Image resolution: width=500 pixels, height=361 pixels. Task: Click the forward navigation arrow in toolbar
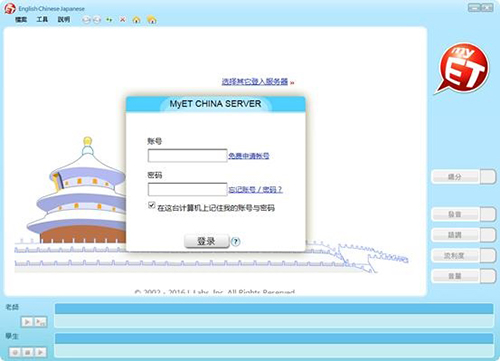(x=97, y=20)
